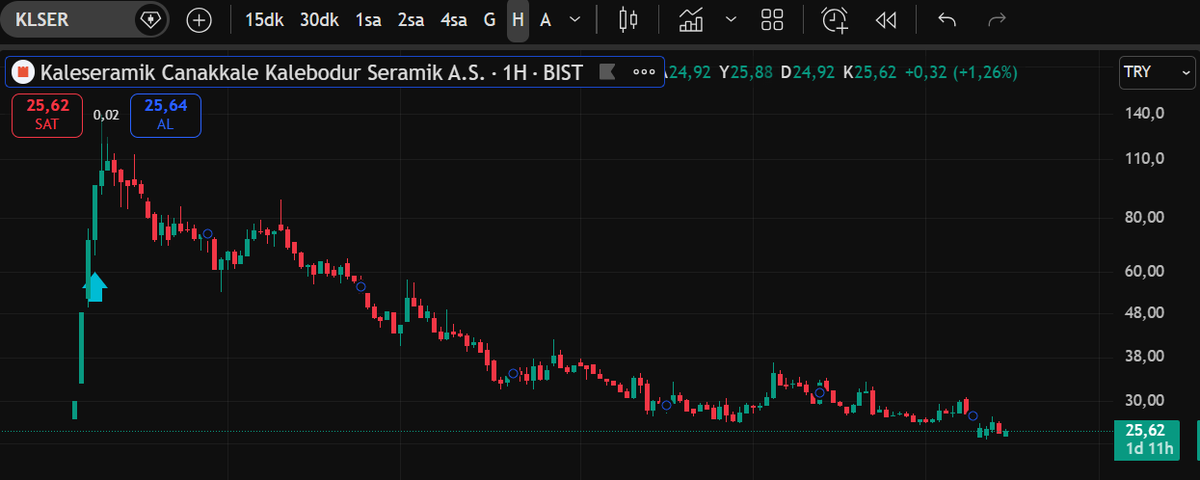Click the K25,62 close value in legend
Image resolution: width=1200 pixels, height=480 pixels.
[x=870, y=72]
